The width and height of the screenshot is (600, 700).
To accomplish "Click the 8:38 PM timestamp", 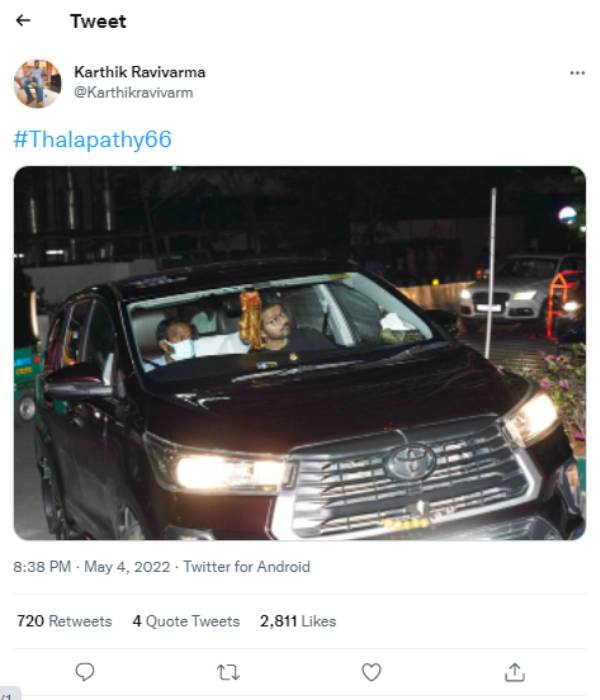I will (42, 567).
